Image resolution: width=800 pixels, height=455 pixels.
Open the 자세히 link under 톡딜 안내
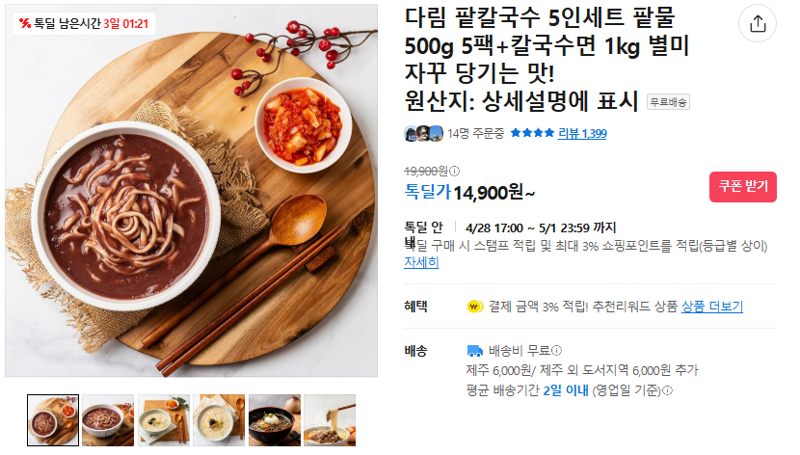pos(421,262)
